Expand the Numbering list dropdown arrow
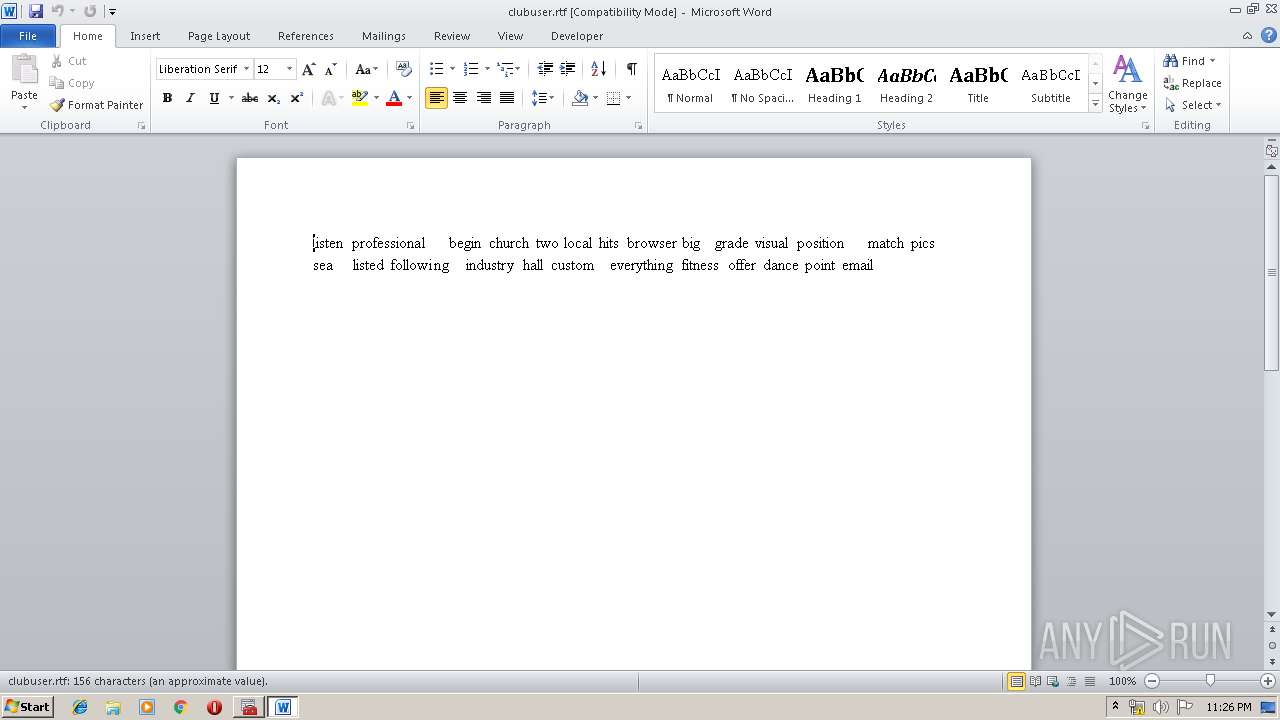Image resolution: width=1280 pixels, height=720 pixels. 487,69
